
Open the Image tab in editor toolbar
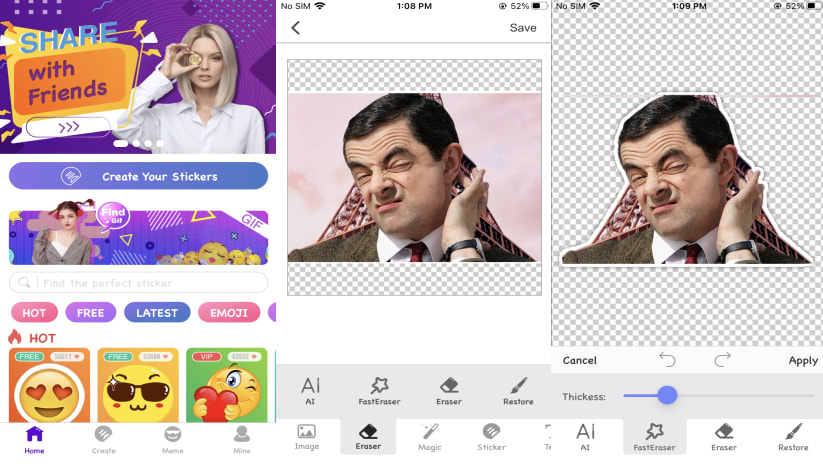pos(307,437)
